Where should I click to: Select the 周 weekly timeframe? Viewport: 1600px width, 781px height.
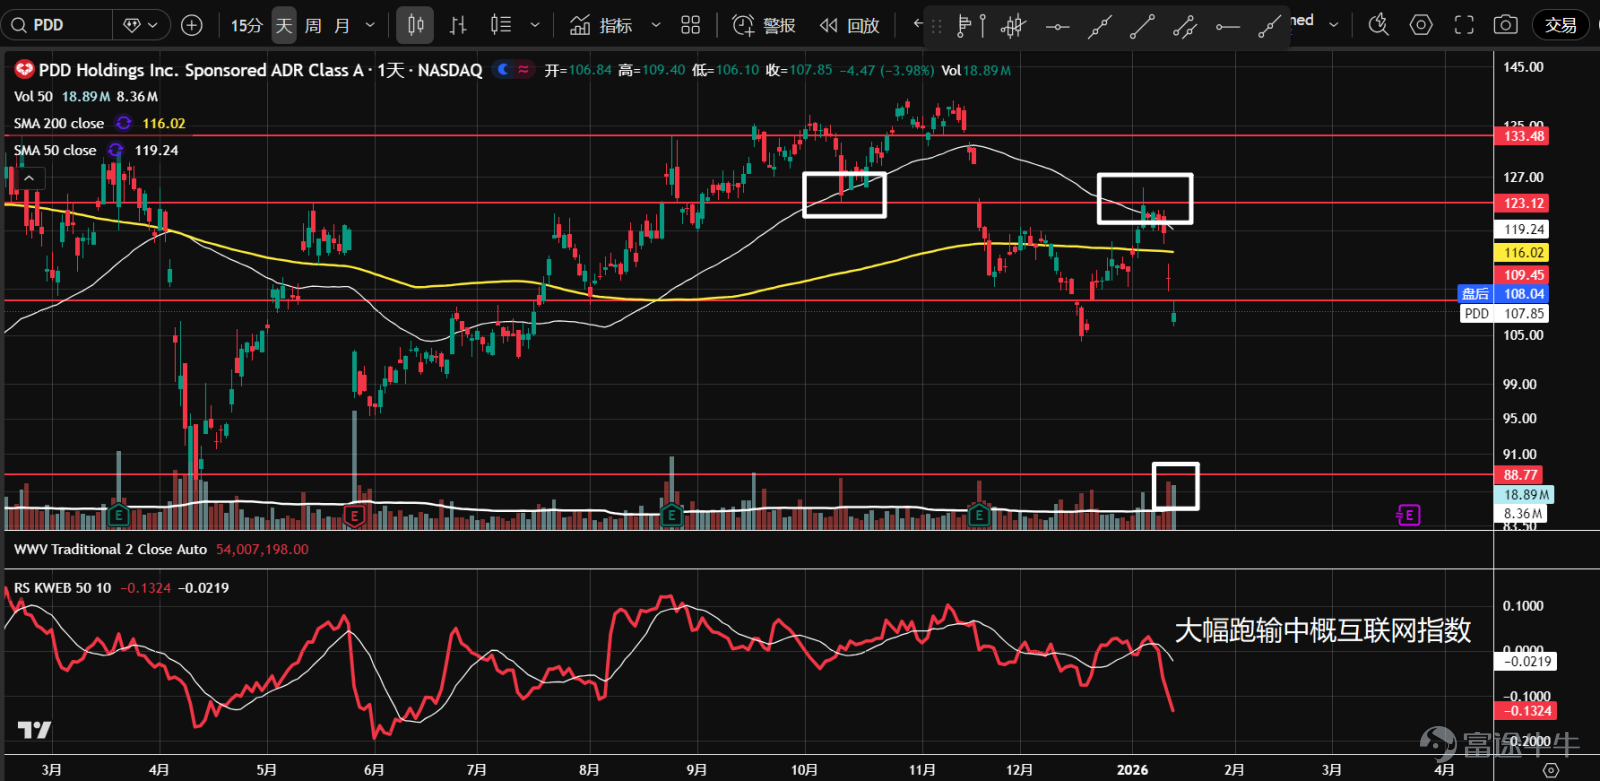coord(313,25)
